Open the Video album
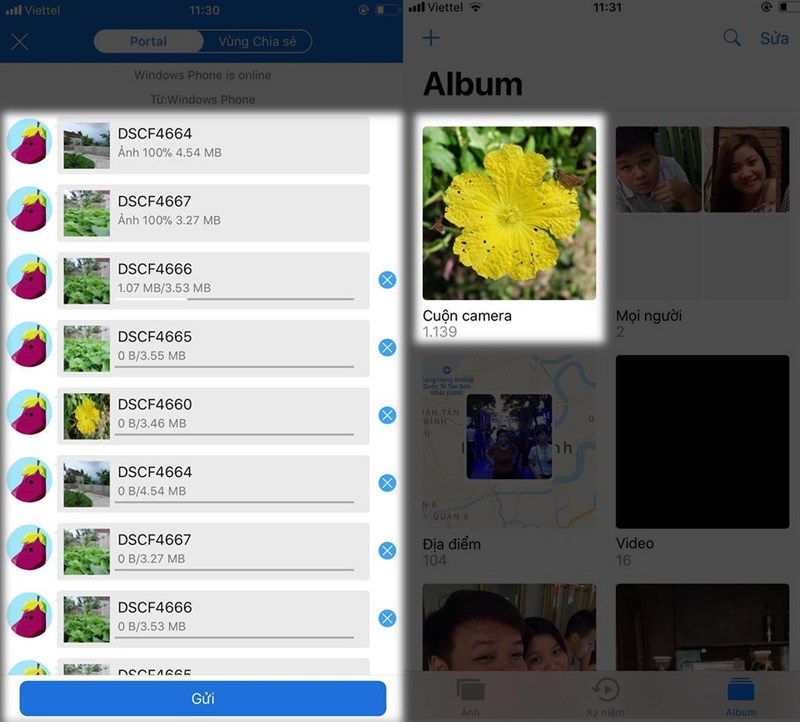The height and width of the screenshot is (722, 800). (702, 440)
